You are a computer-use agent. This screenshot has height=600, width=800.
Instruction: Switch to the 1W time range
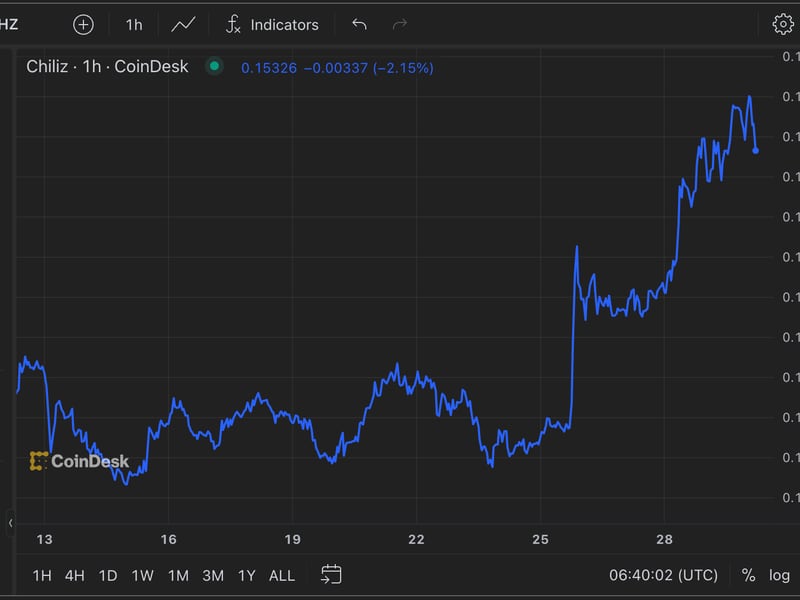[x=142, y=575]
